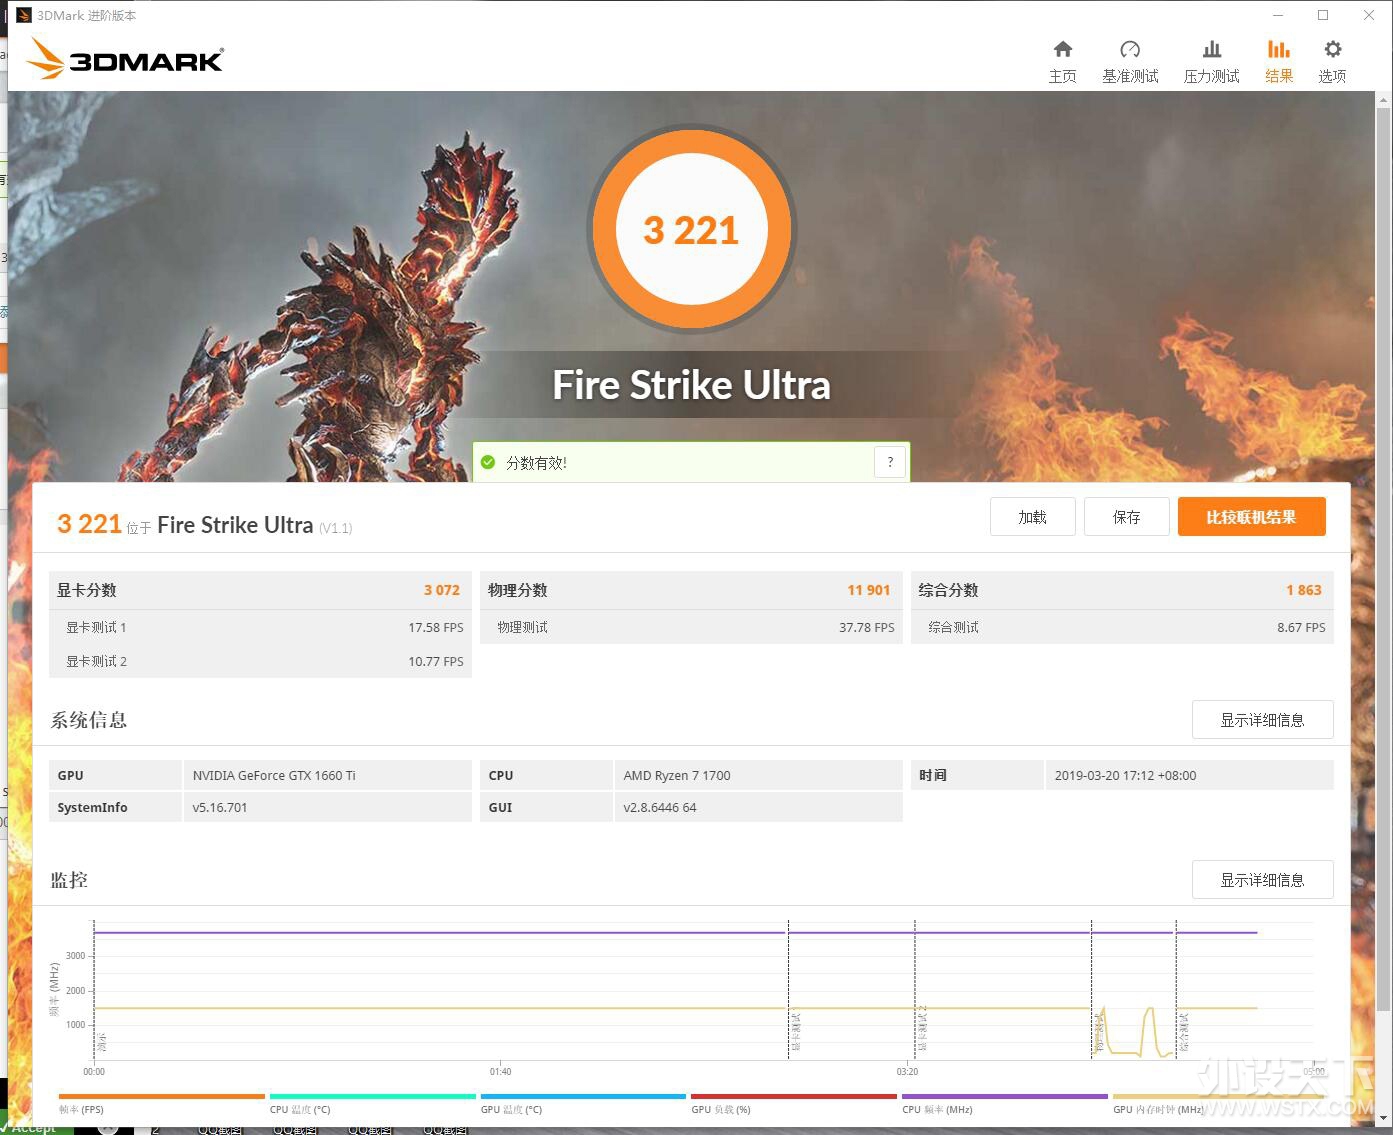Click the gear icon above 选项
This screenshot has width=1393, height=1135.
click(1333, 49)
